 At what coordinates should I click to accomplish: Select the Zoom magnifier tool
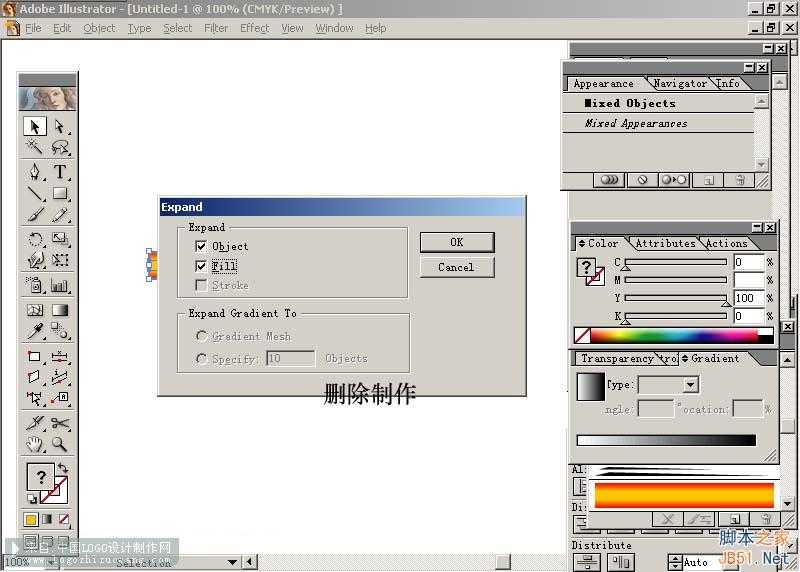coord(60,444)
